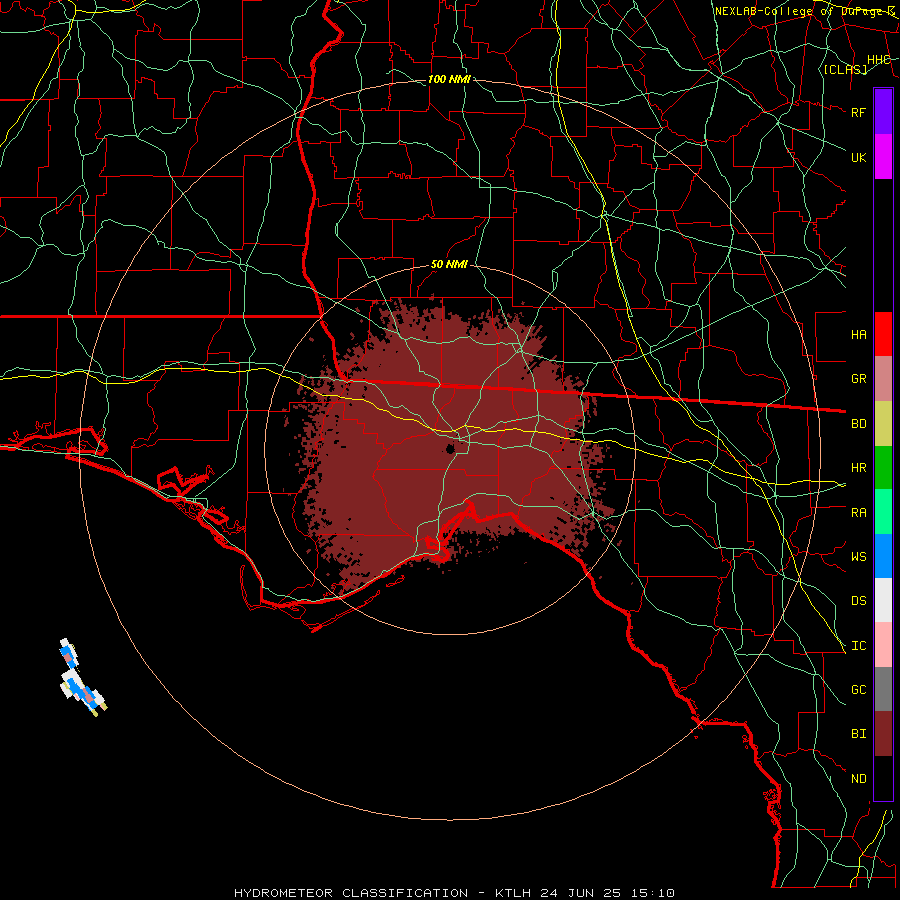Image resolution: width=900 pixels, height=900 pixels.
Task: Click the HA red legend swatch
Action: tap(883, 334)
